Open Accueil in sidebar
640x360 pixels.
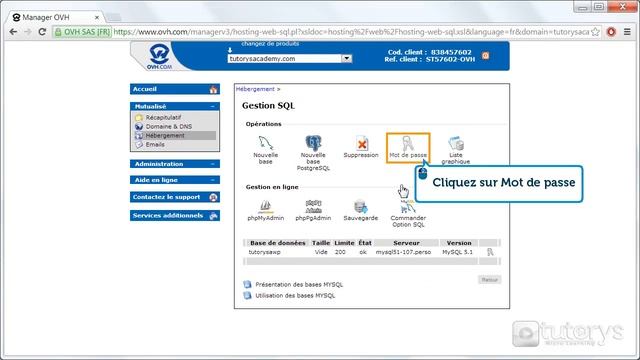click(x=175, y=89)
